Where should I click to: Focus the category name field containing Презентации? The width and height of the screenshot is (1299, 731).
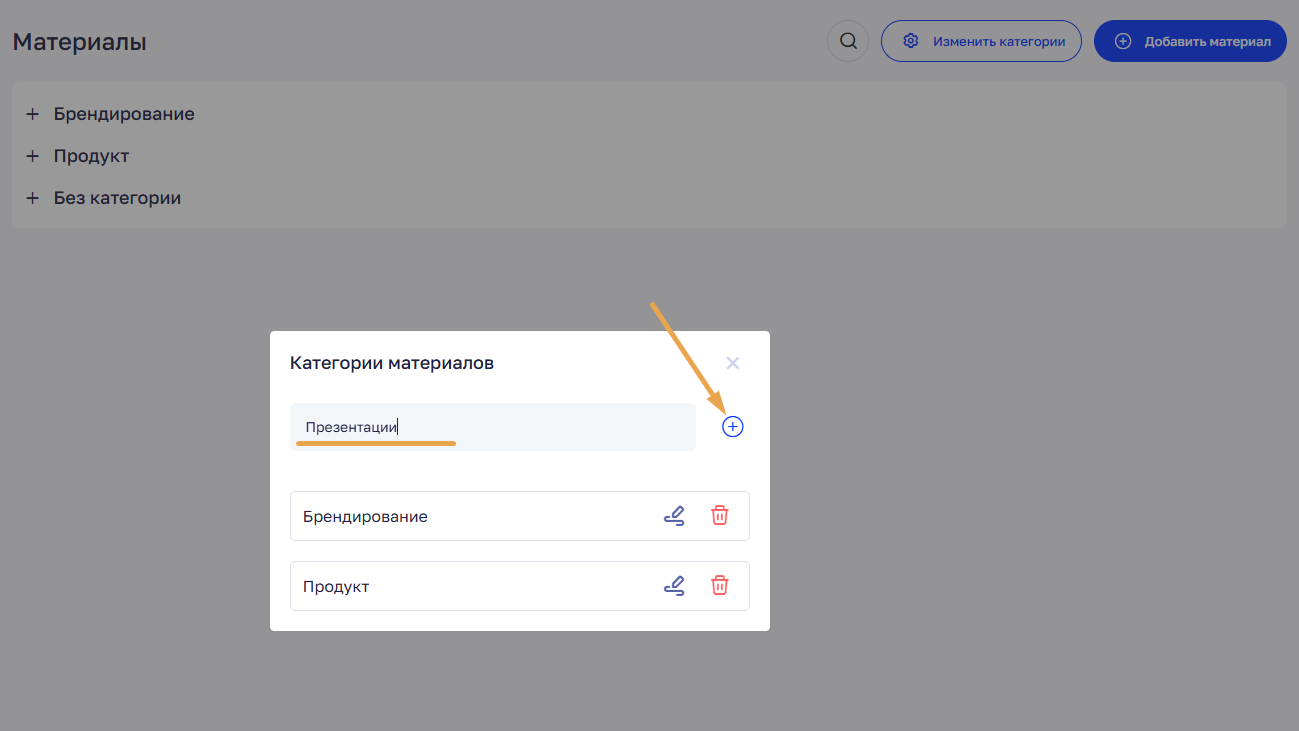(x=492, y=427)
